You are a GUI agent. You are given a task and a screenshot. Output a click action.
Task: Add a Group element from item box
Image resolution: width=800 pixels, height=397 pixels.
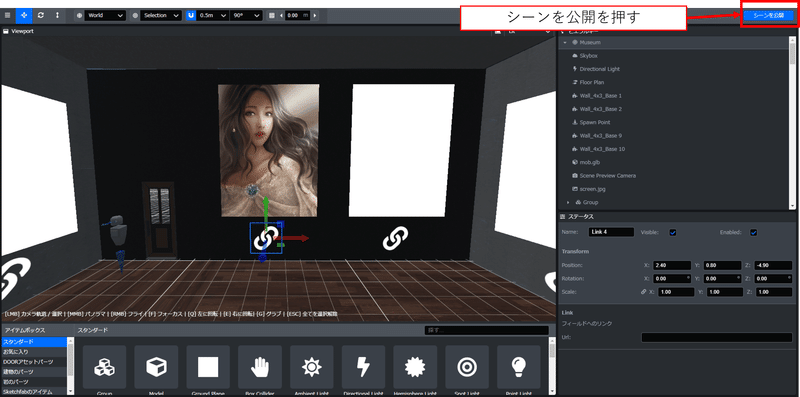tap(104, 370)
